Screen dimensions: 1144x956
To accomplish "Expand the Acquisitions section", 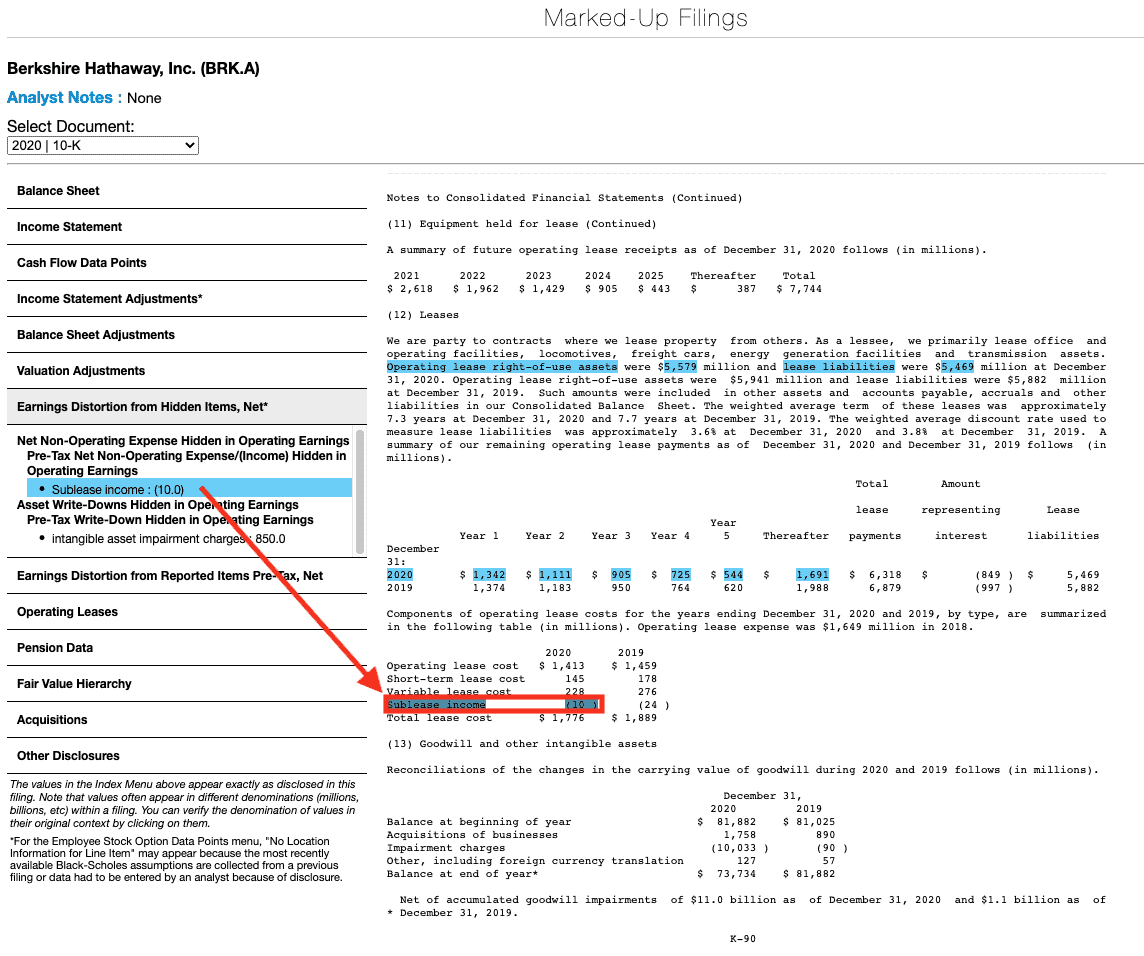I will coord(187,720).
